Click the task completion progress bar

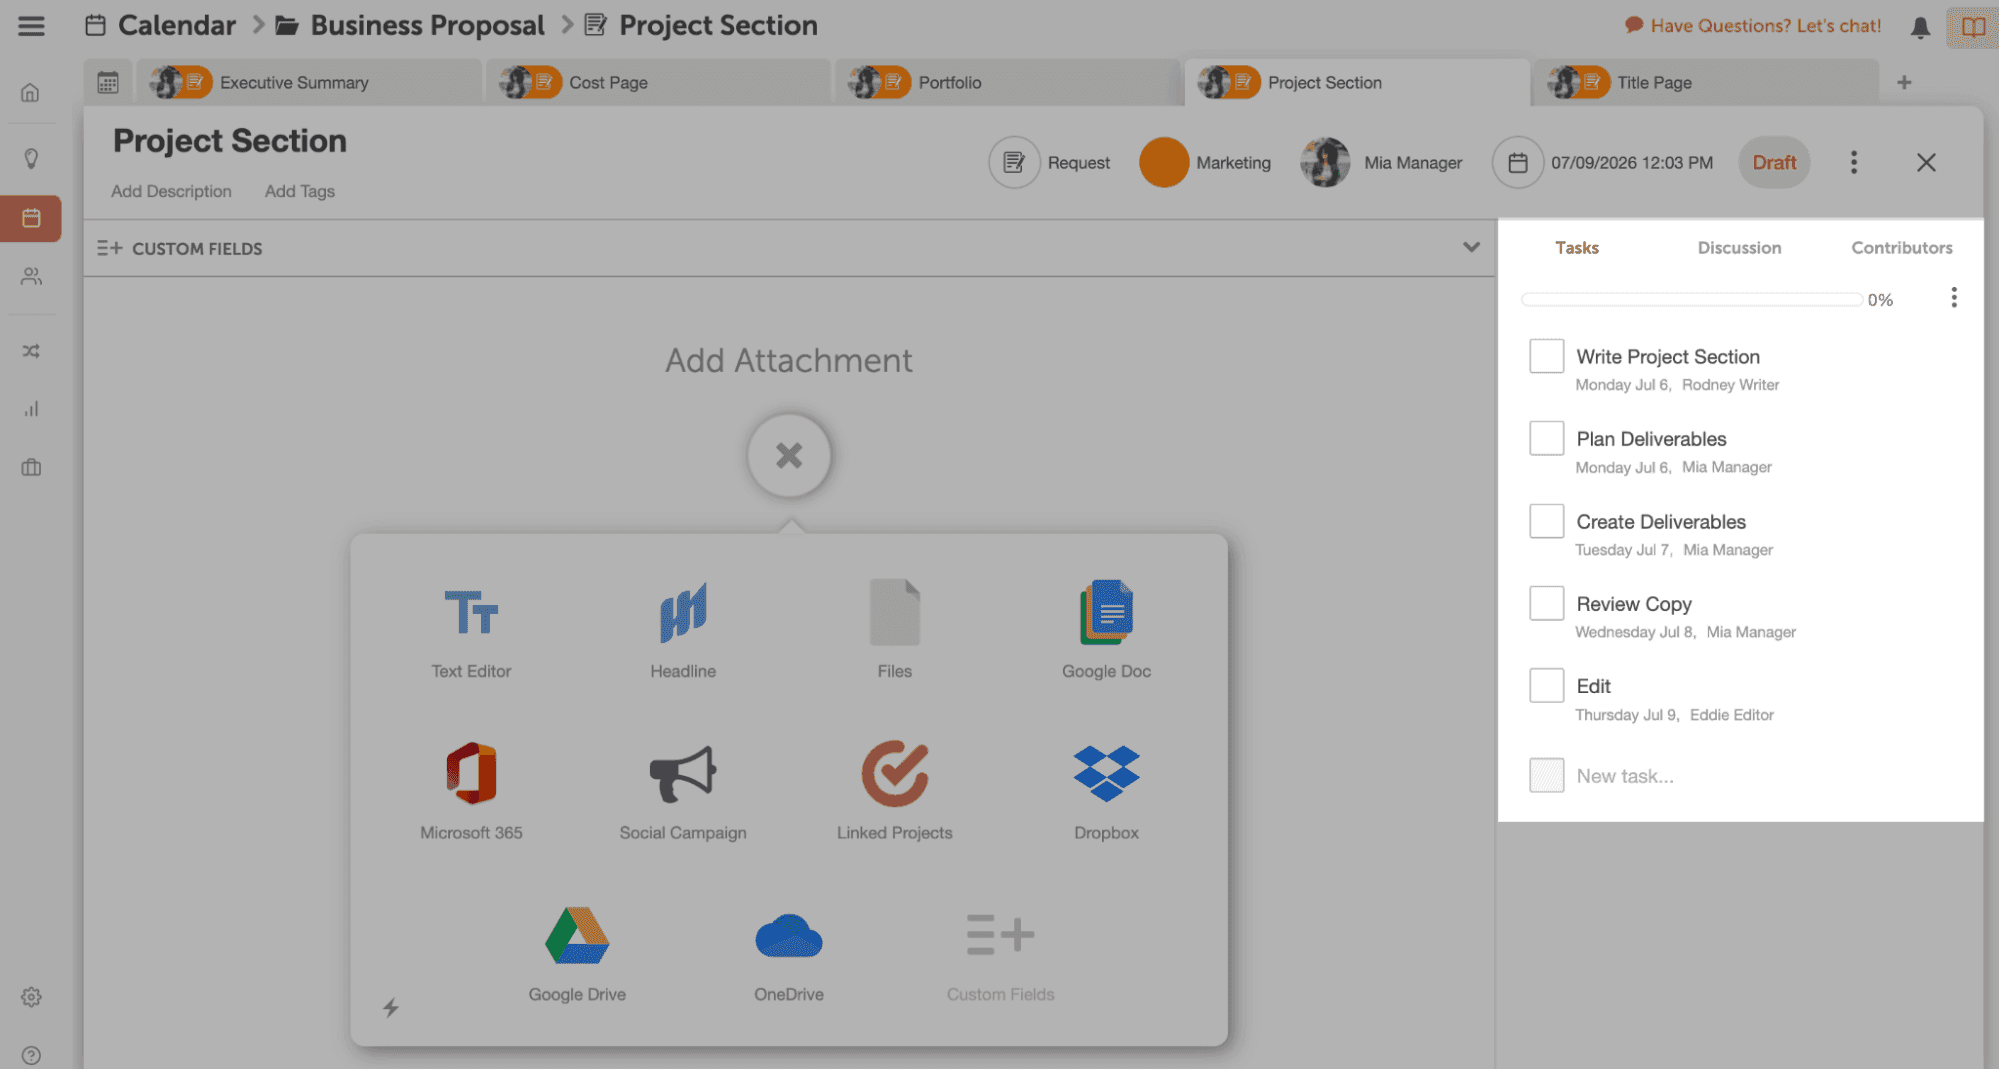1690,299
